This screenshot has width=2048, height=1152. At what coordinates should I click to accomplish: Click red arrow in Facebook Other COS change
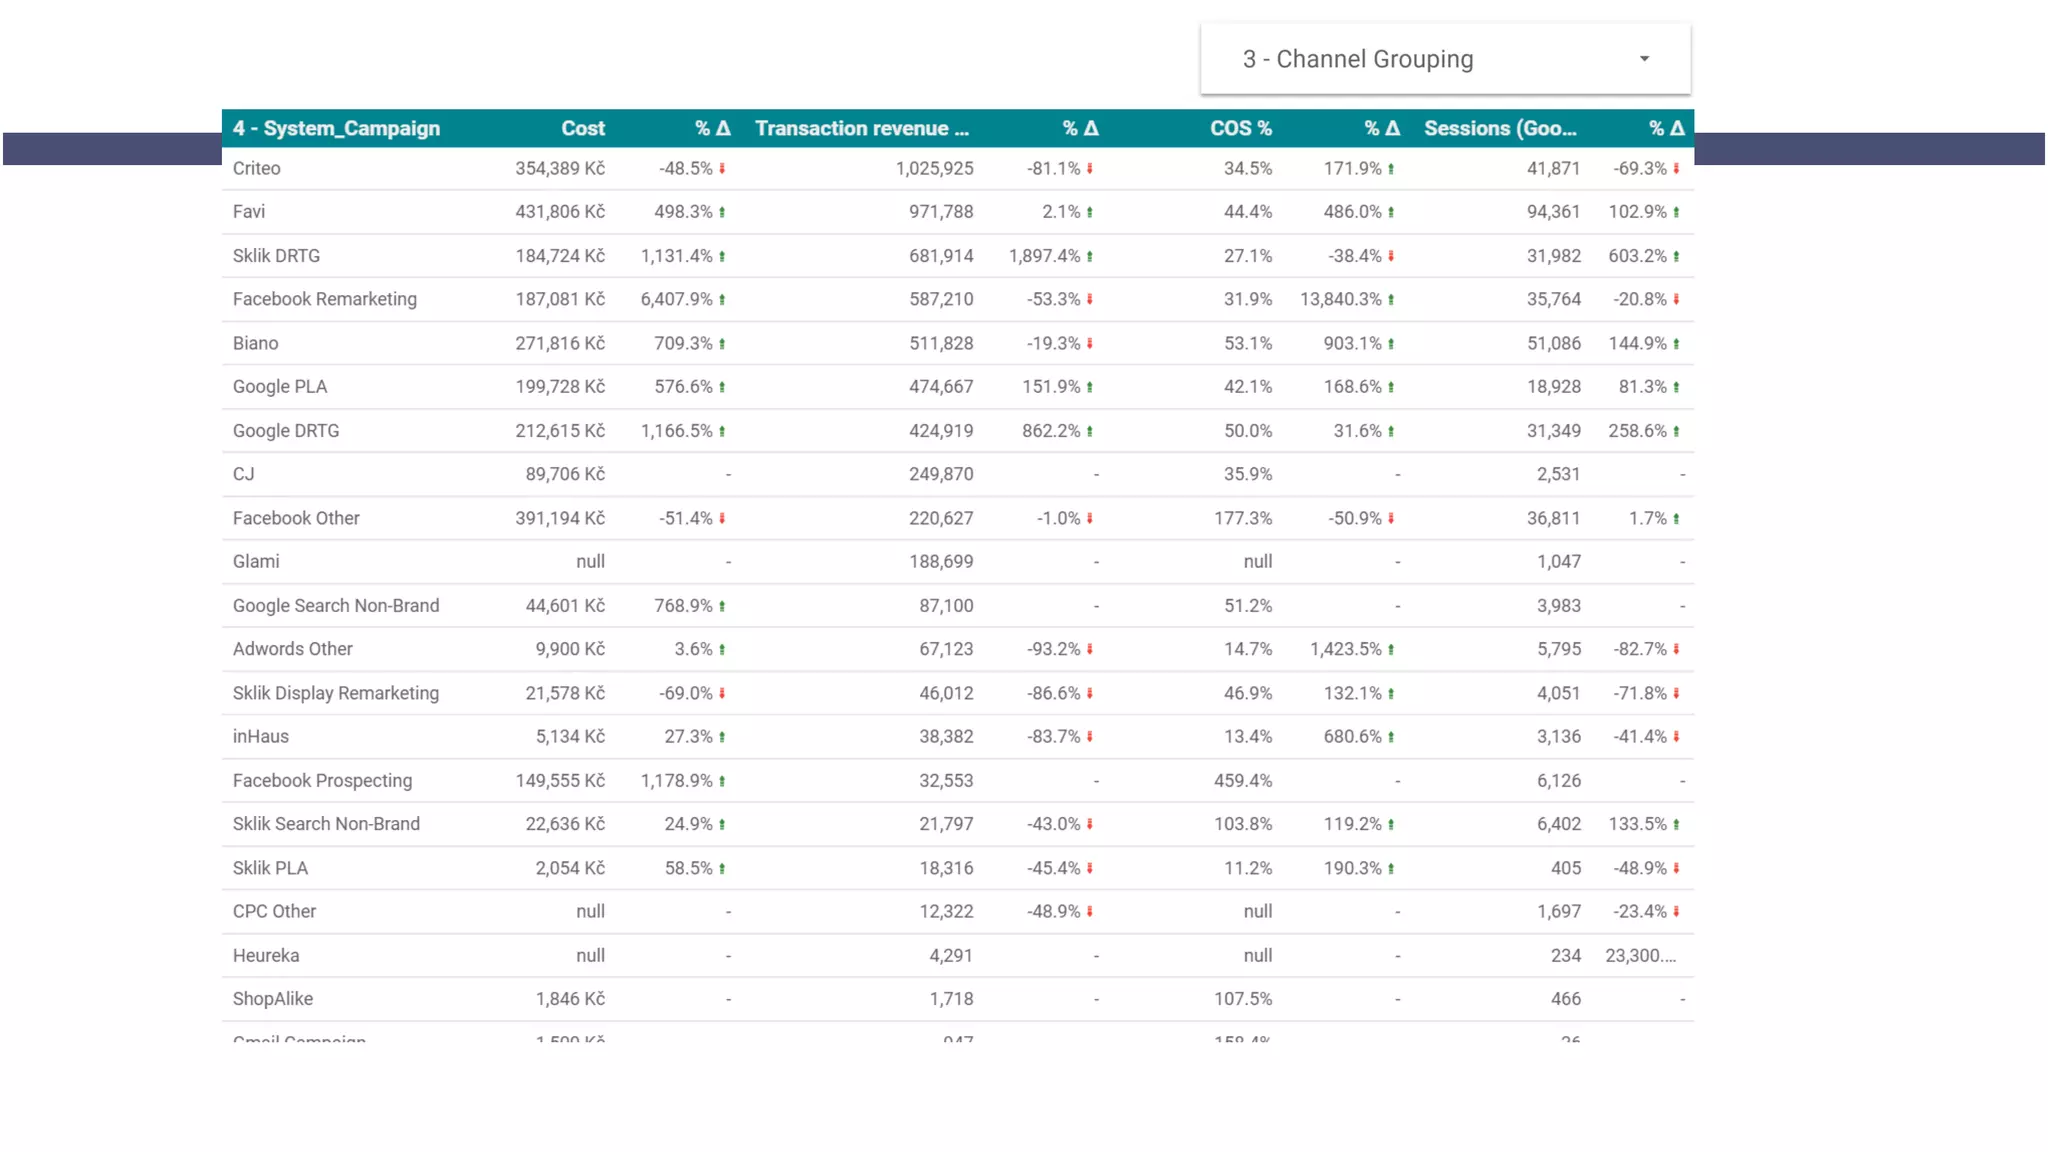tap(1391, 518)
